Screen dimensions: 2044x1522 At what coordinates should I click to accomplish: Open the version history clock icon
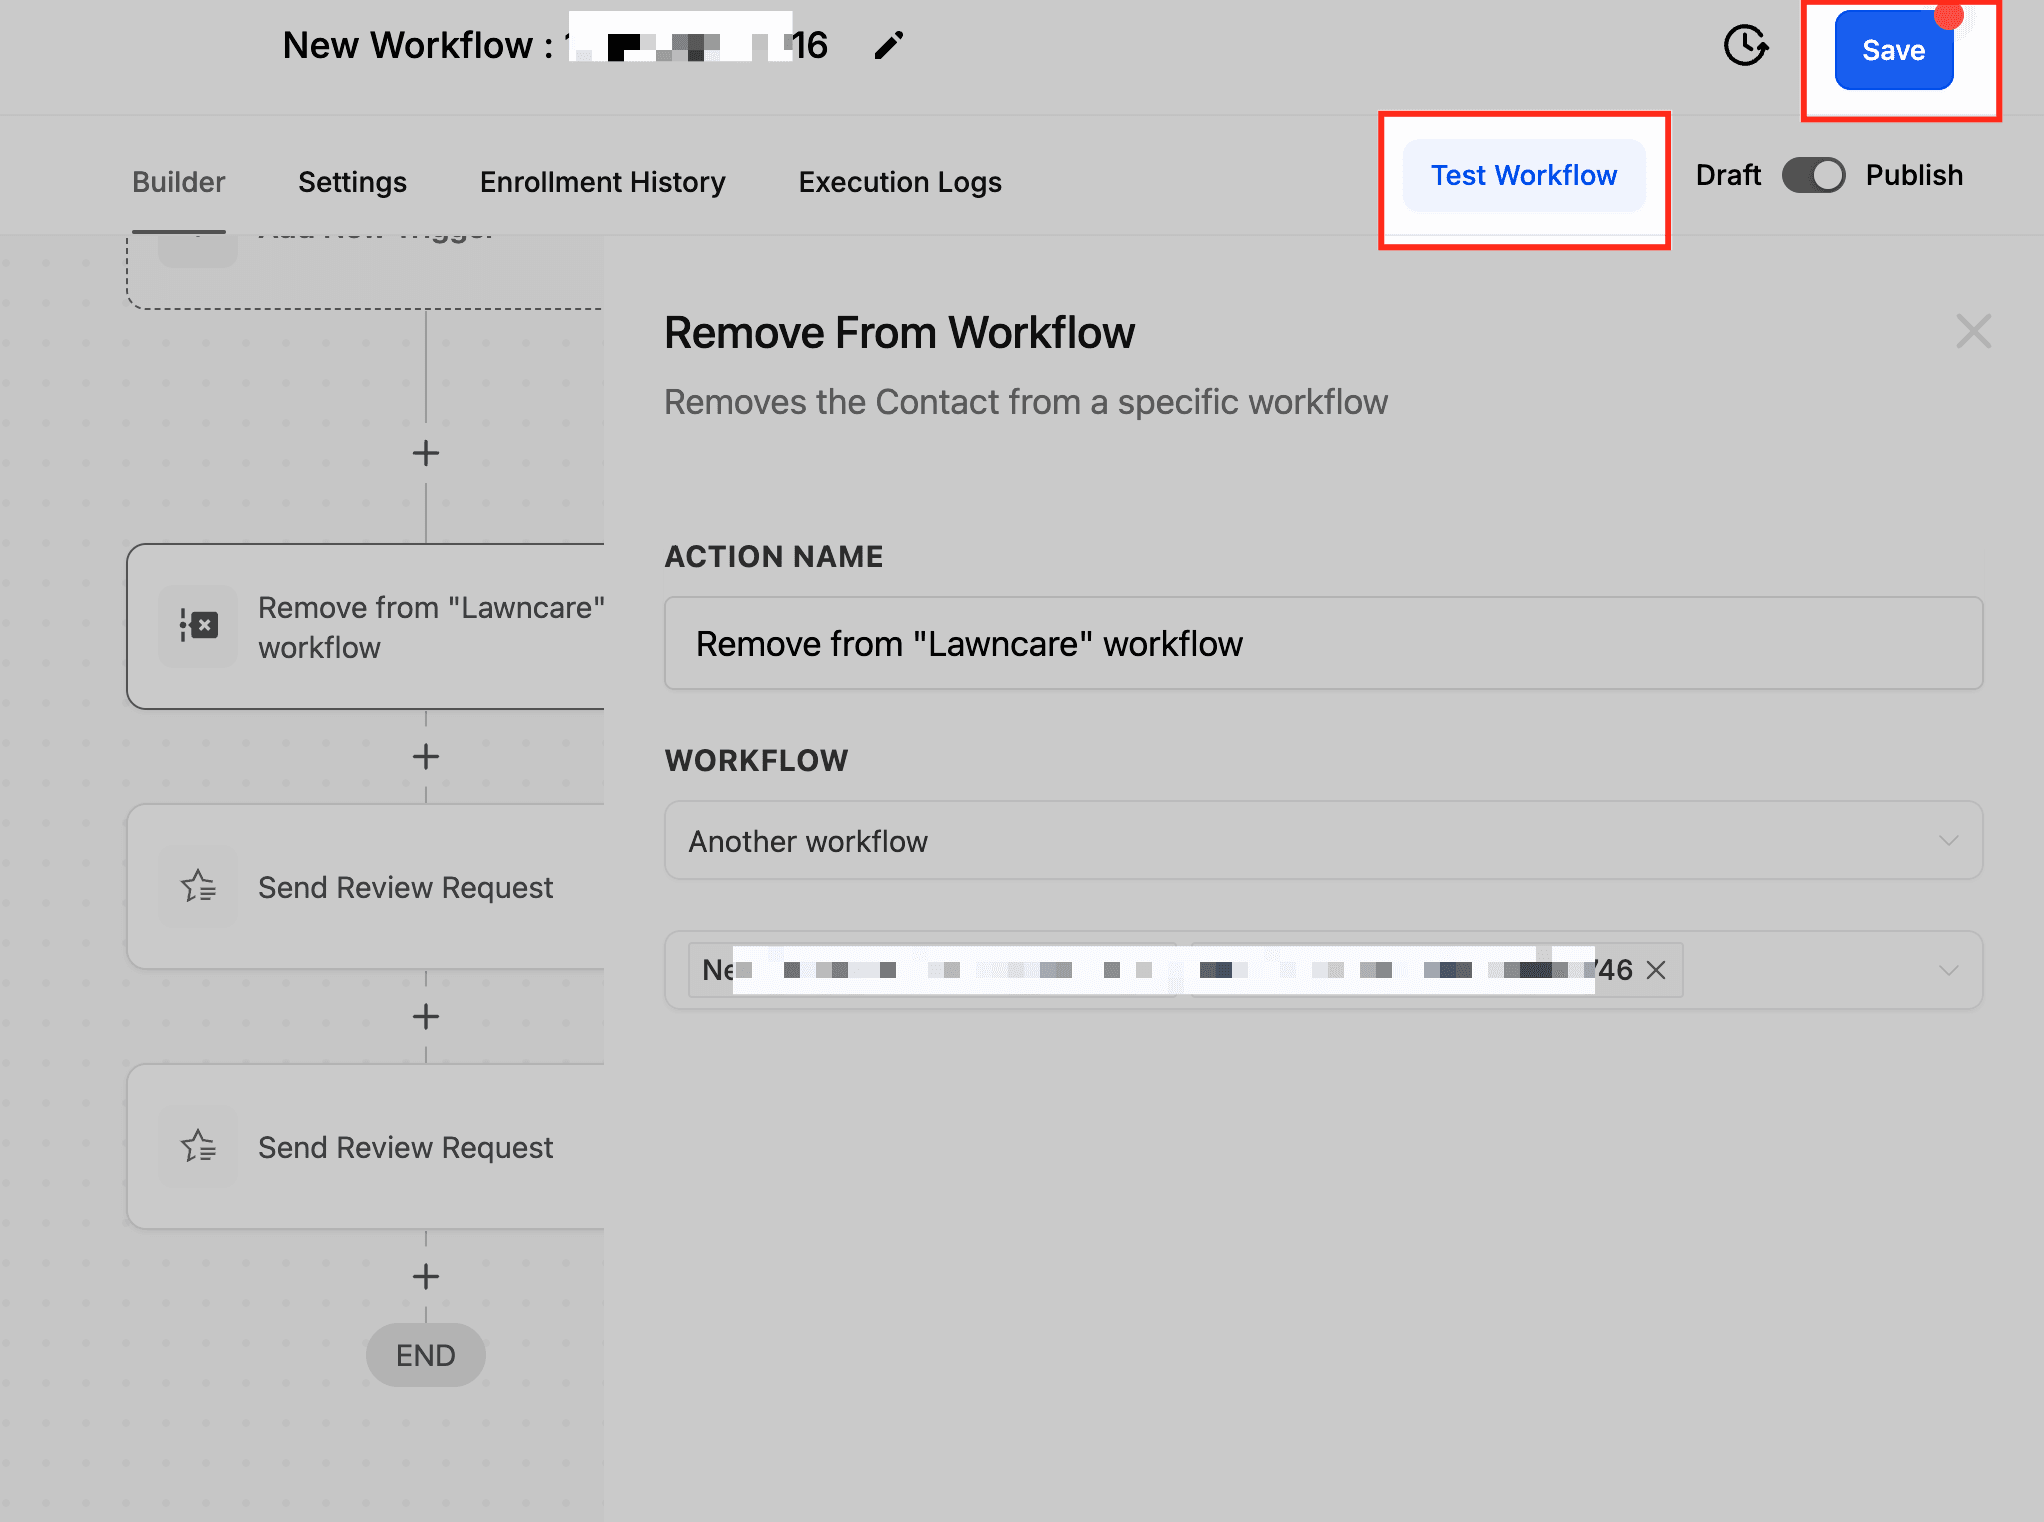tap(1746, 45)
